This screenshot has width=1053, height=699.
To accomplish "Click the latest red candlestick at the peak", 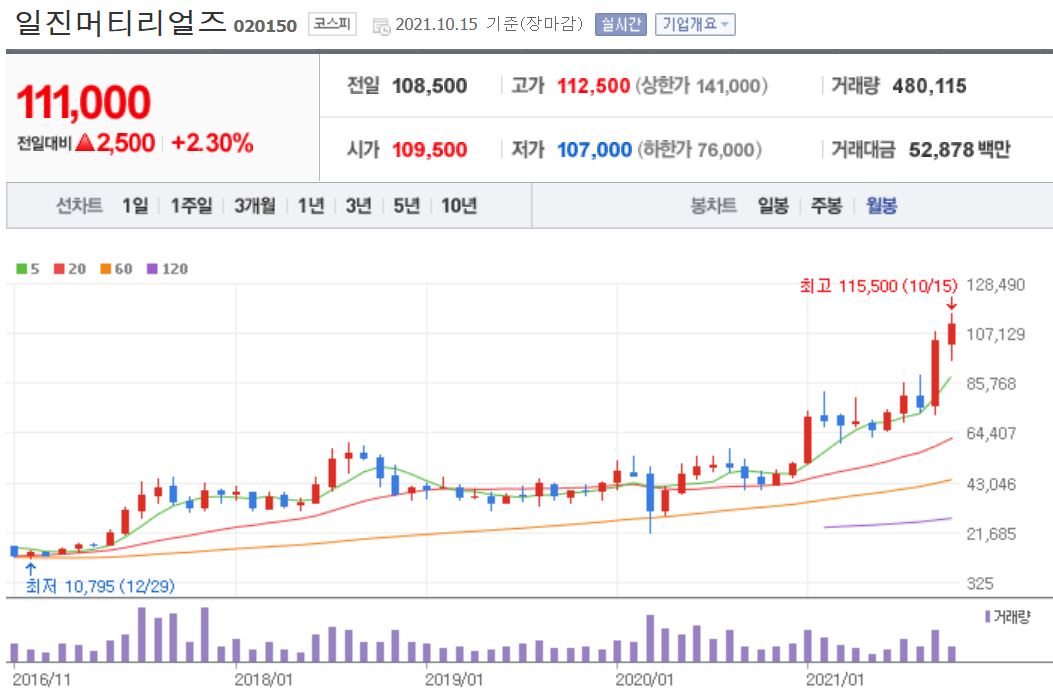I will tap(952, 334).
